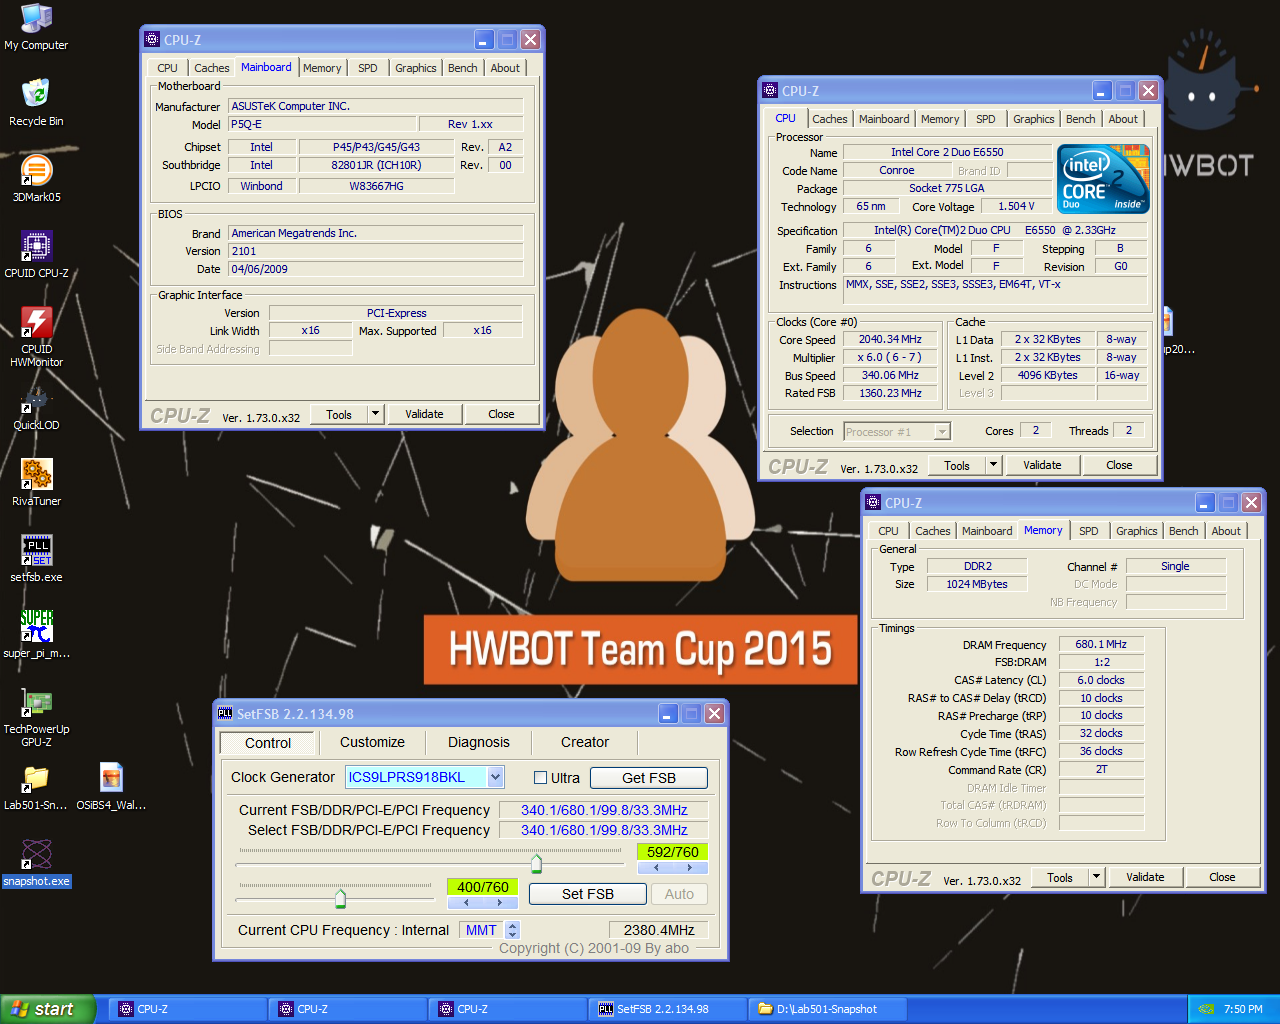1280x1024 pixels.
Task: Open the RivaTuner desktop shortcut
Action: tap(36, 483)
